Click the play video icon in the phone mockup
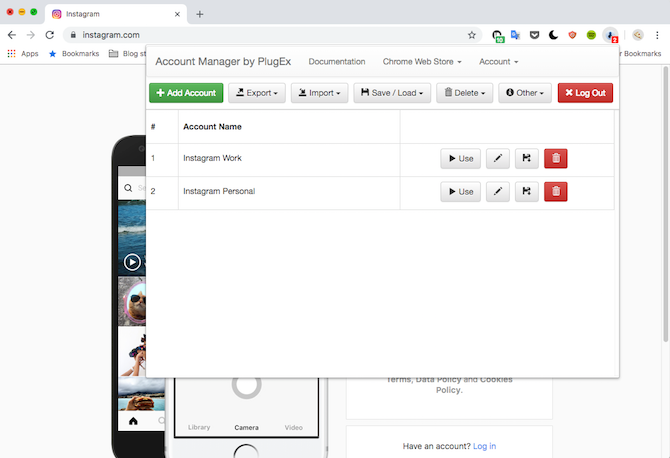670x458 pixels. tap(132, 262)
